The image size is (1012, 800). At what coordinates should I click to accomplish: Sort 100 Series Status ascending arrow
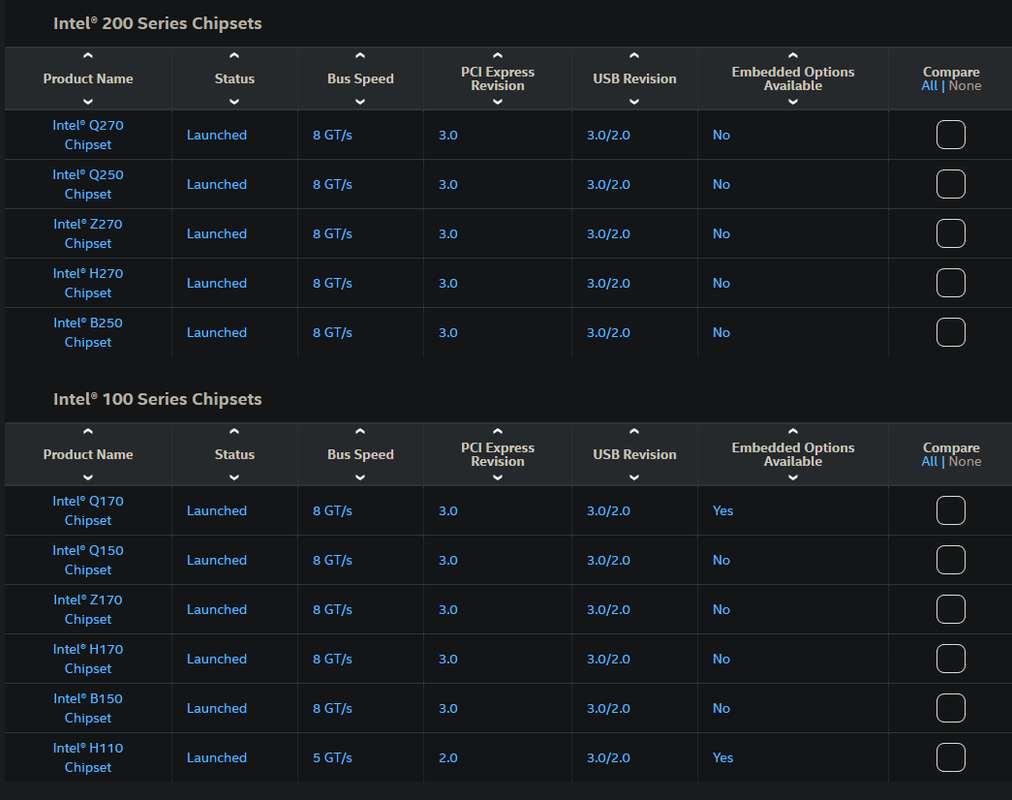coord(234,432)
